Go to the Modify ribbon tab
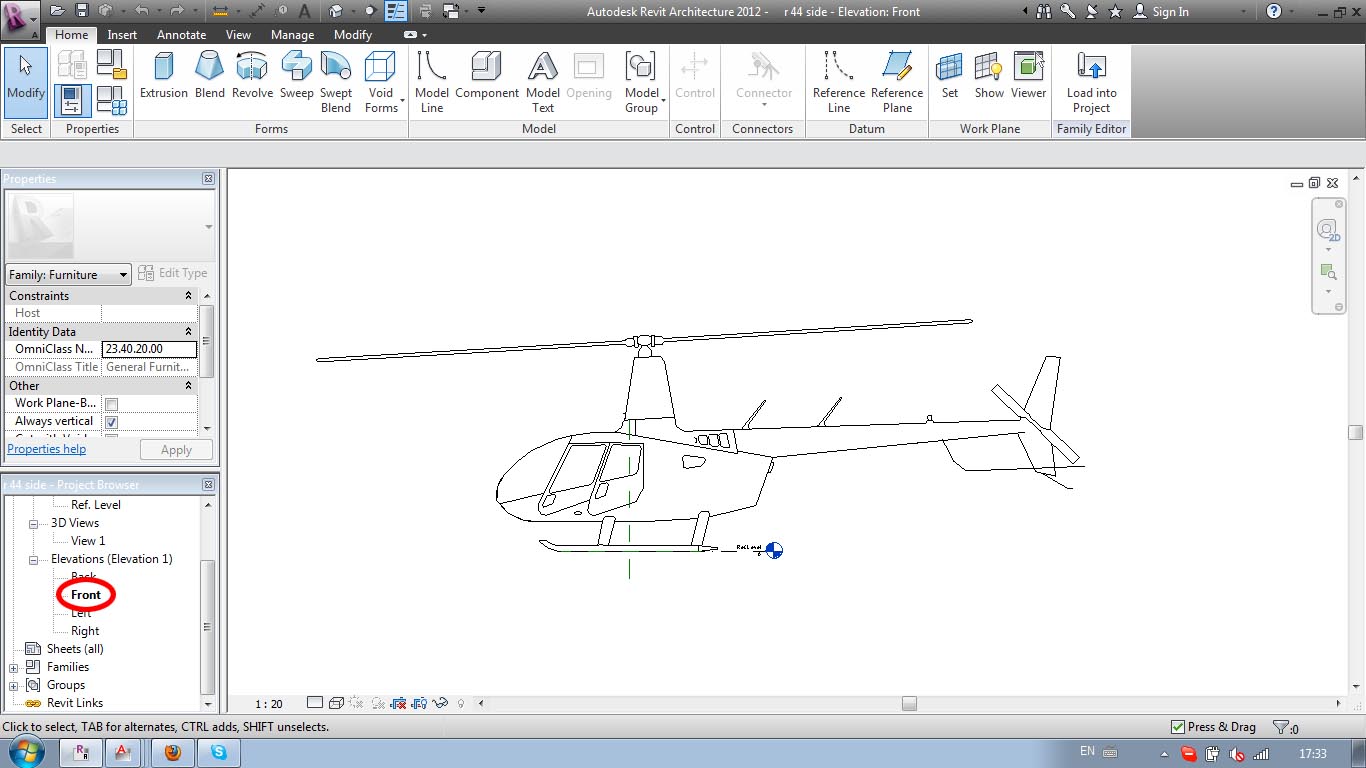This screenshot has width=1366, height=768. tap(352, 35)
